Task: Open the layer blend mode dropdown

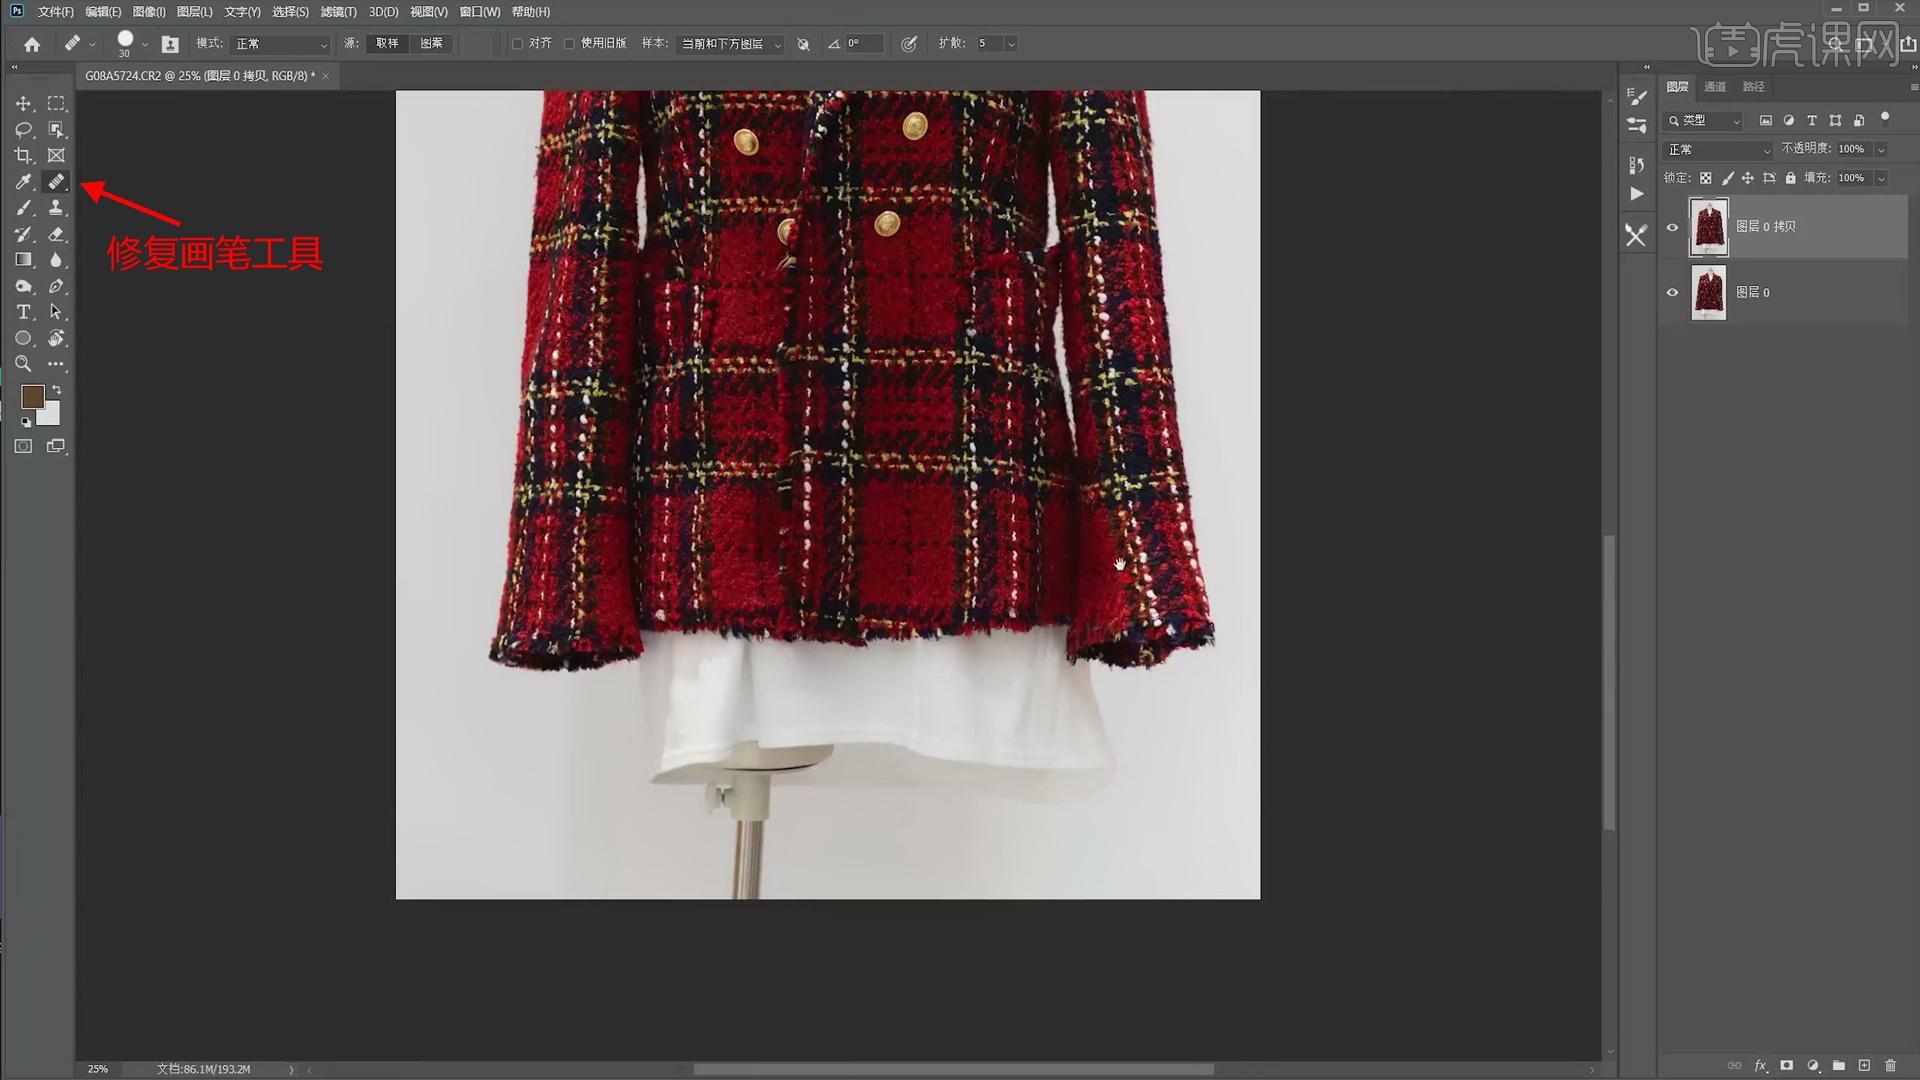Action: tap(1718, 149)
